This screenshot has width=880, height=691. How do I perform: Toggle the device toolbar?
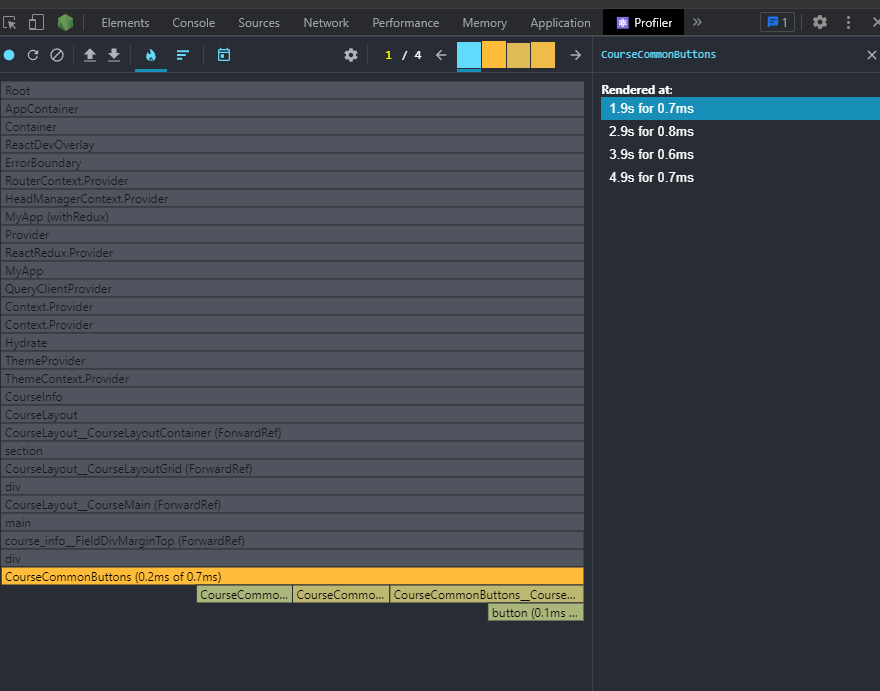[36, 22]
